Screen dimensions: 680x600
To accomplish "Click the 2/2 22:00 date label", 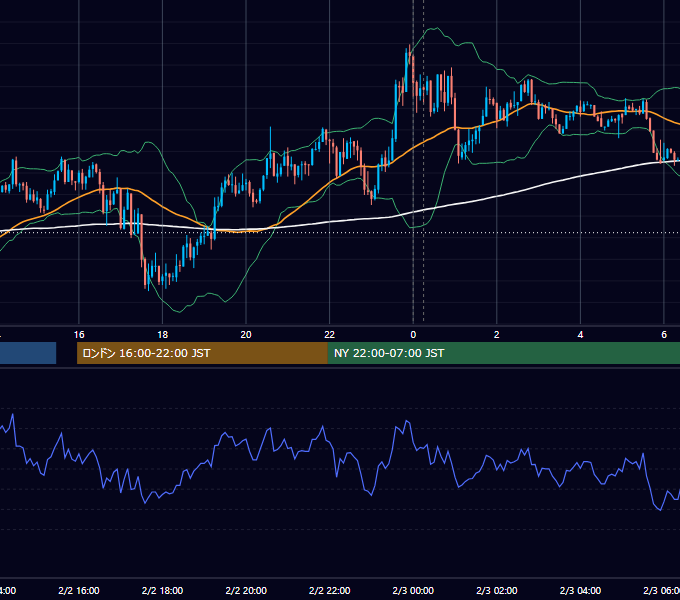I will coord(330,590).
